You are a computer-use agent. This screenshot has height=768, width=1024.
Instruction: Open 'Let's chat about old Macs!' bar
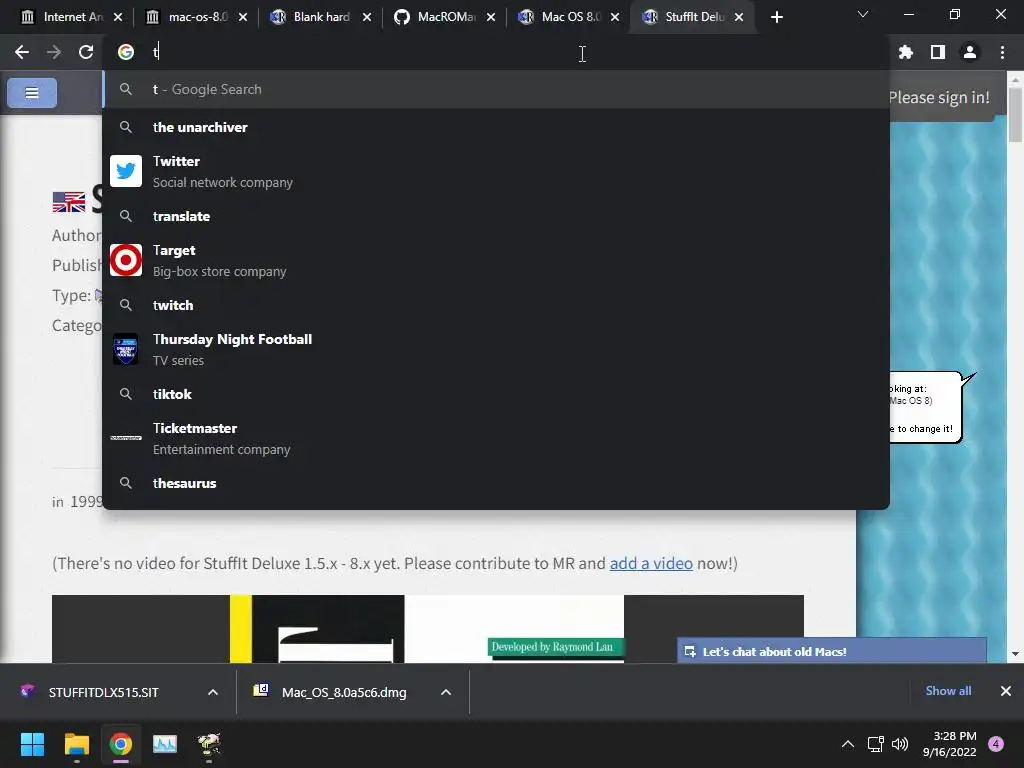832,651
